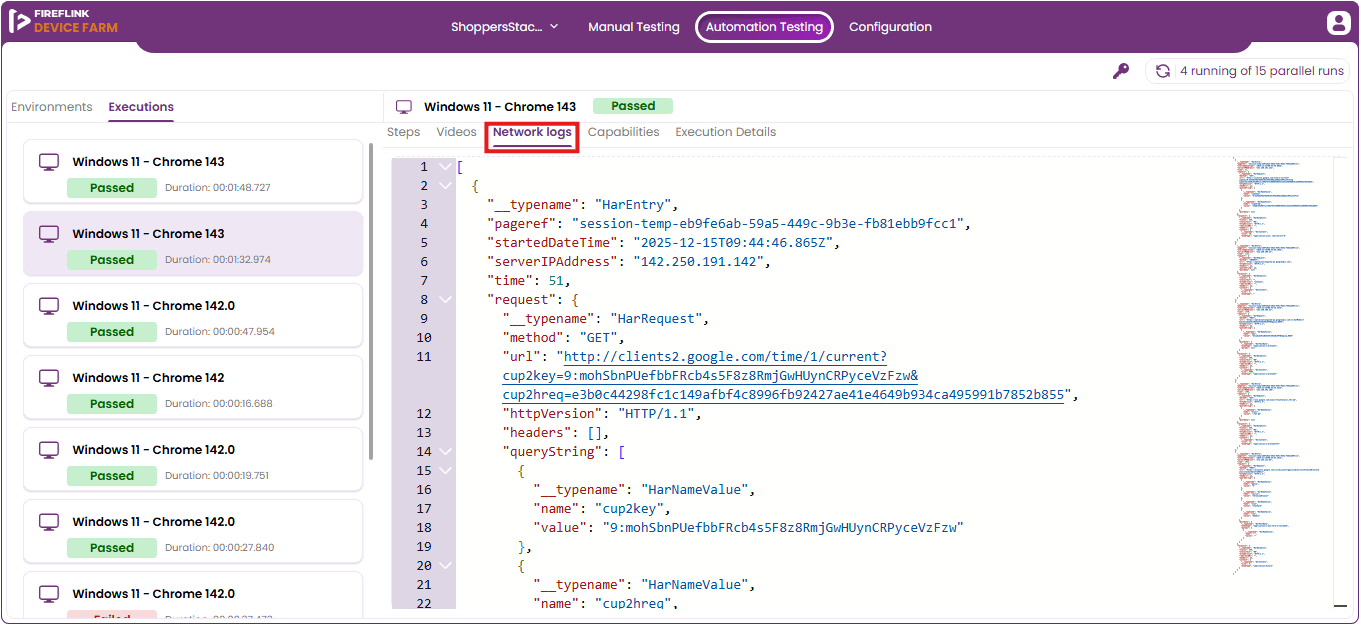
Task: Collapse the fold arrow at line 15
Action: coord(445,471)
